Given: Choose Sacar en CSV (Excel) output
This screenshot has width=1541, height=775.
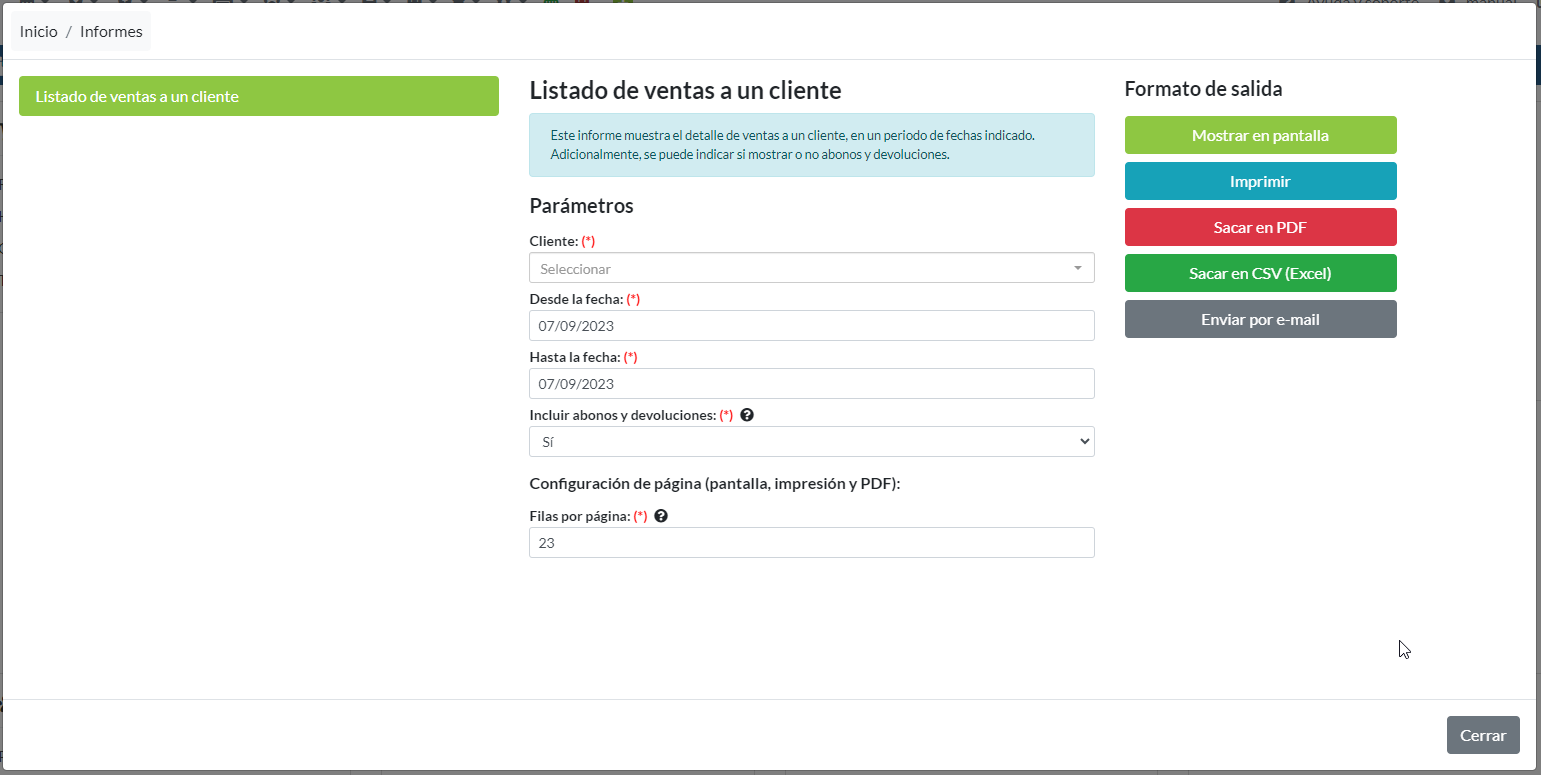Looking at the screenshot, I should (x=1260, y=273).
